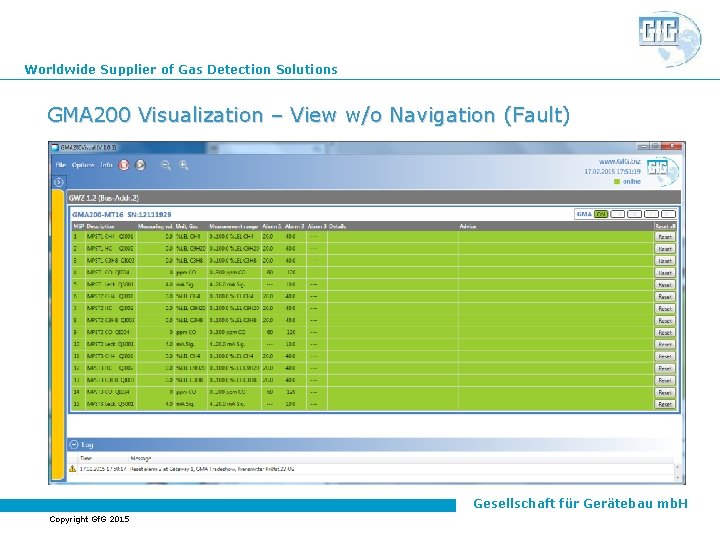Reset measuring point row 13

click(665, 380)
